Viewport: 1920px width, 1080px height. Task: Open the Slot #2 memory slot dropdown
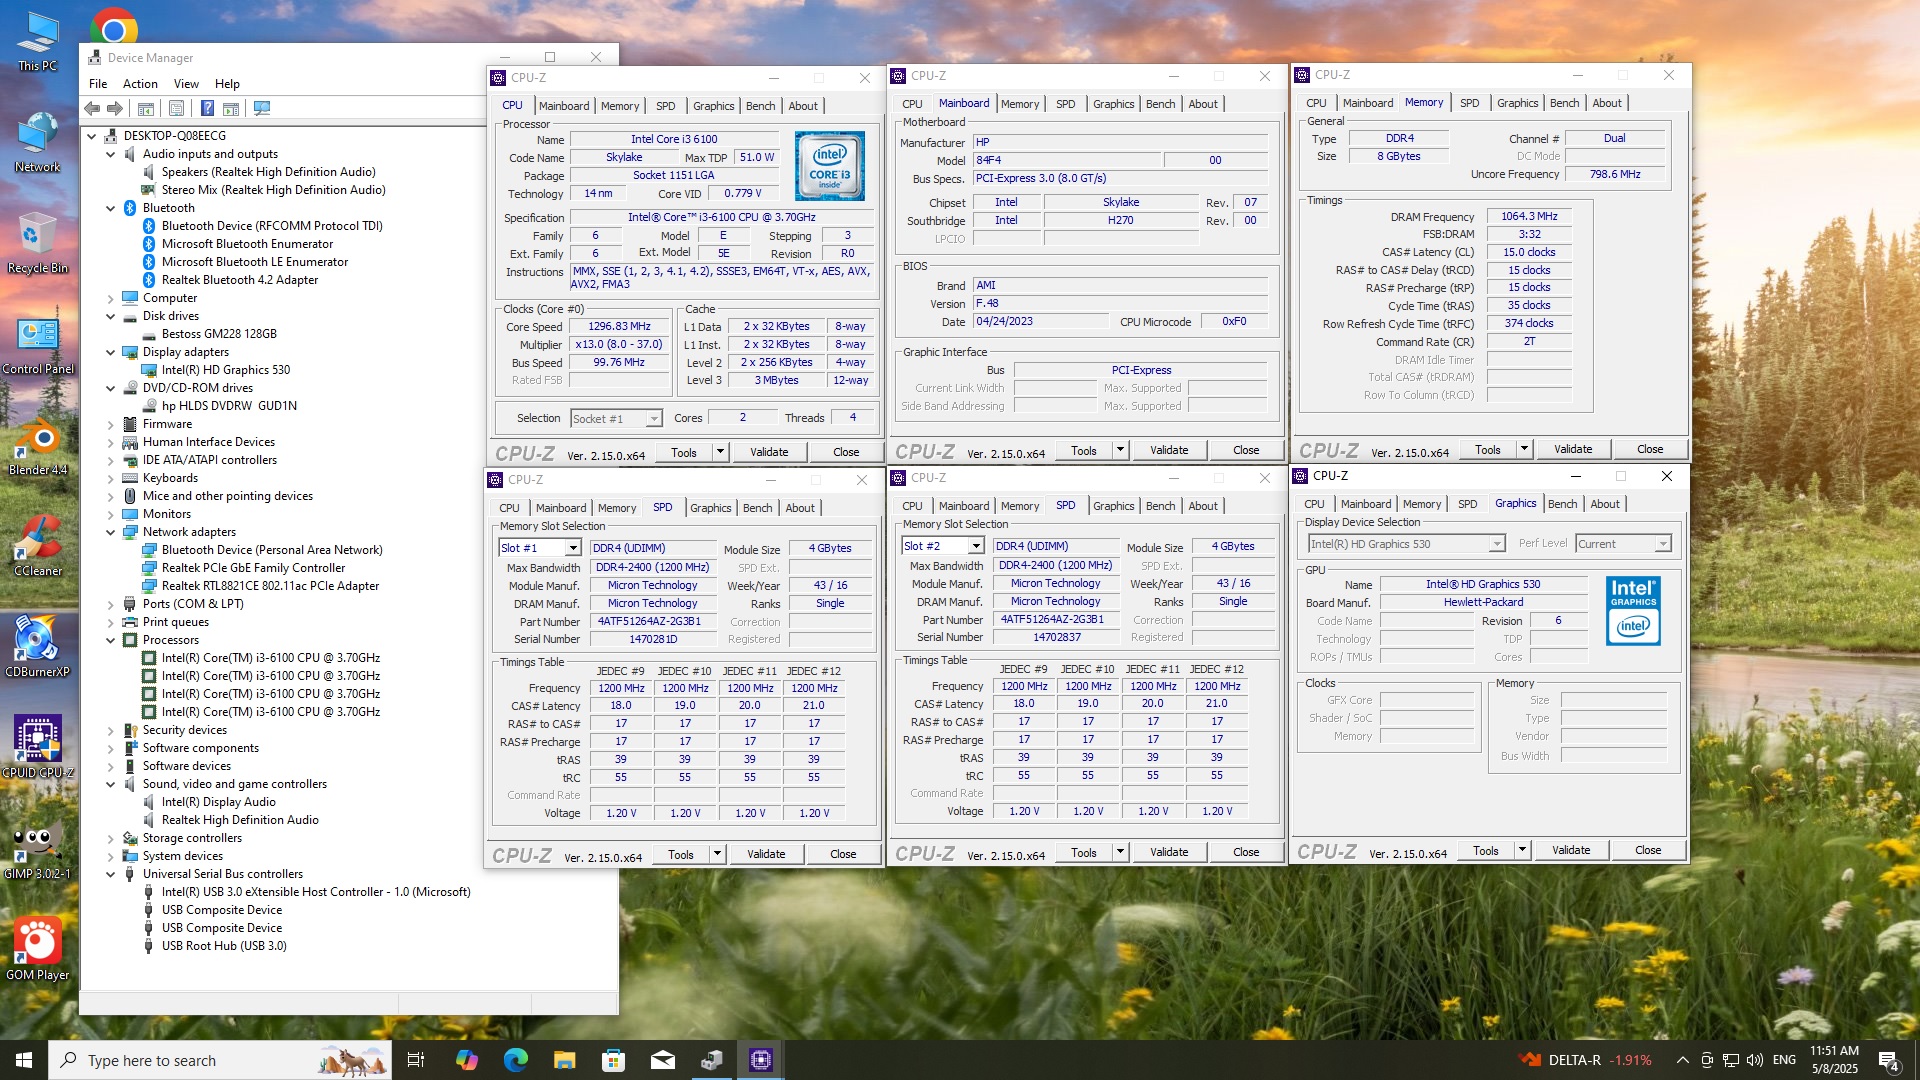976,546
